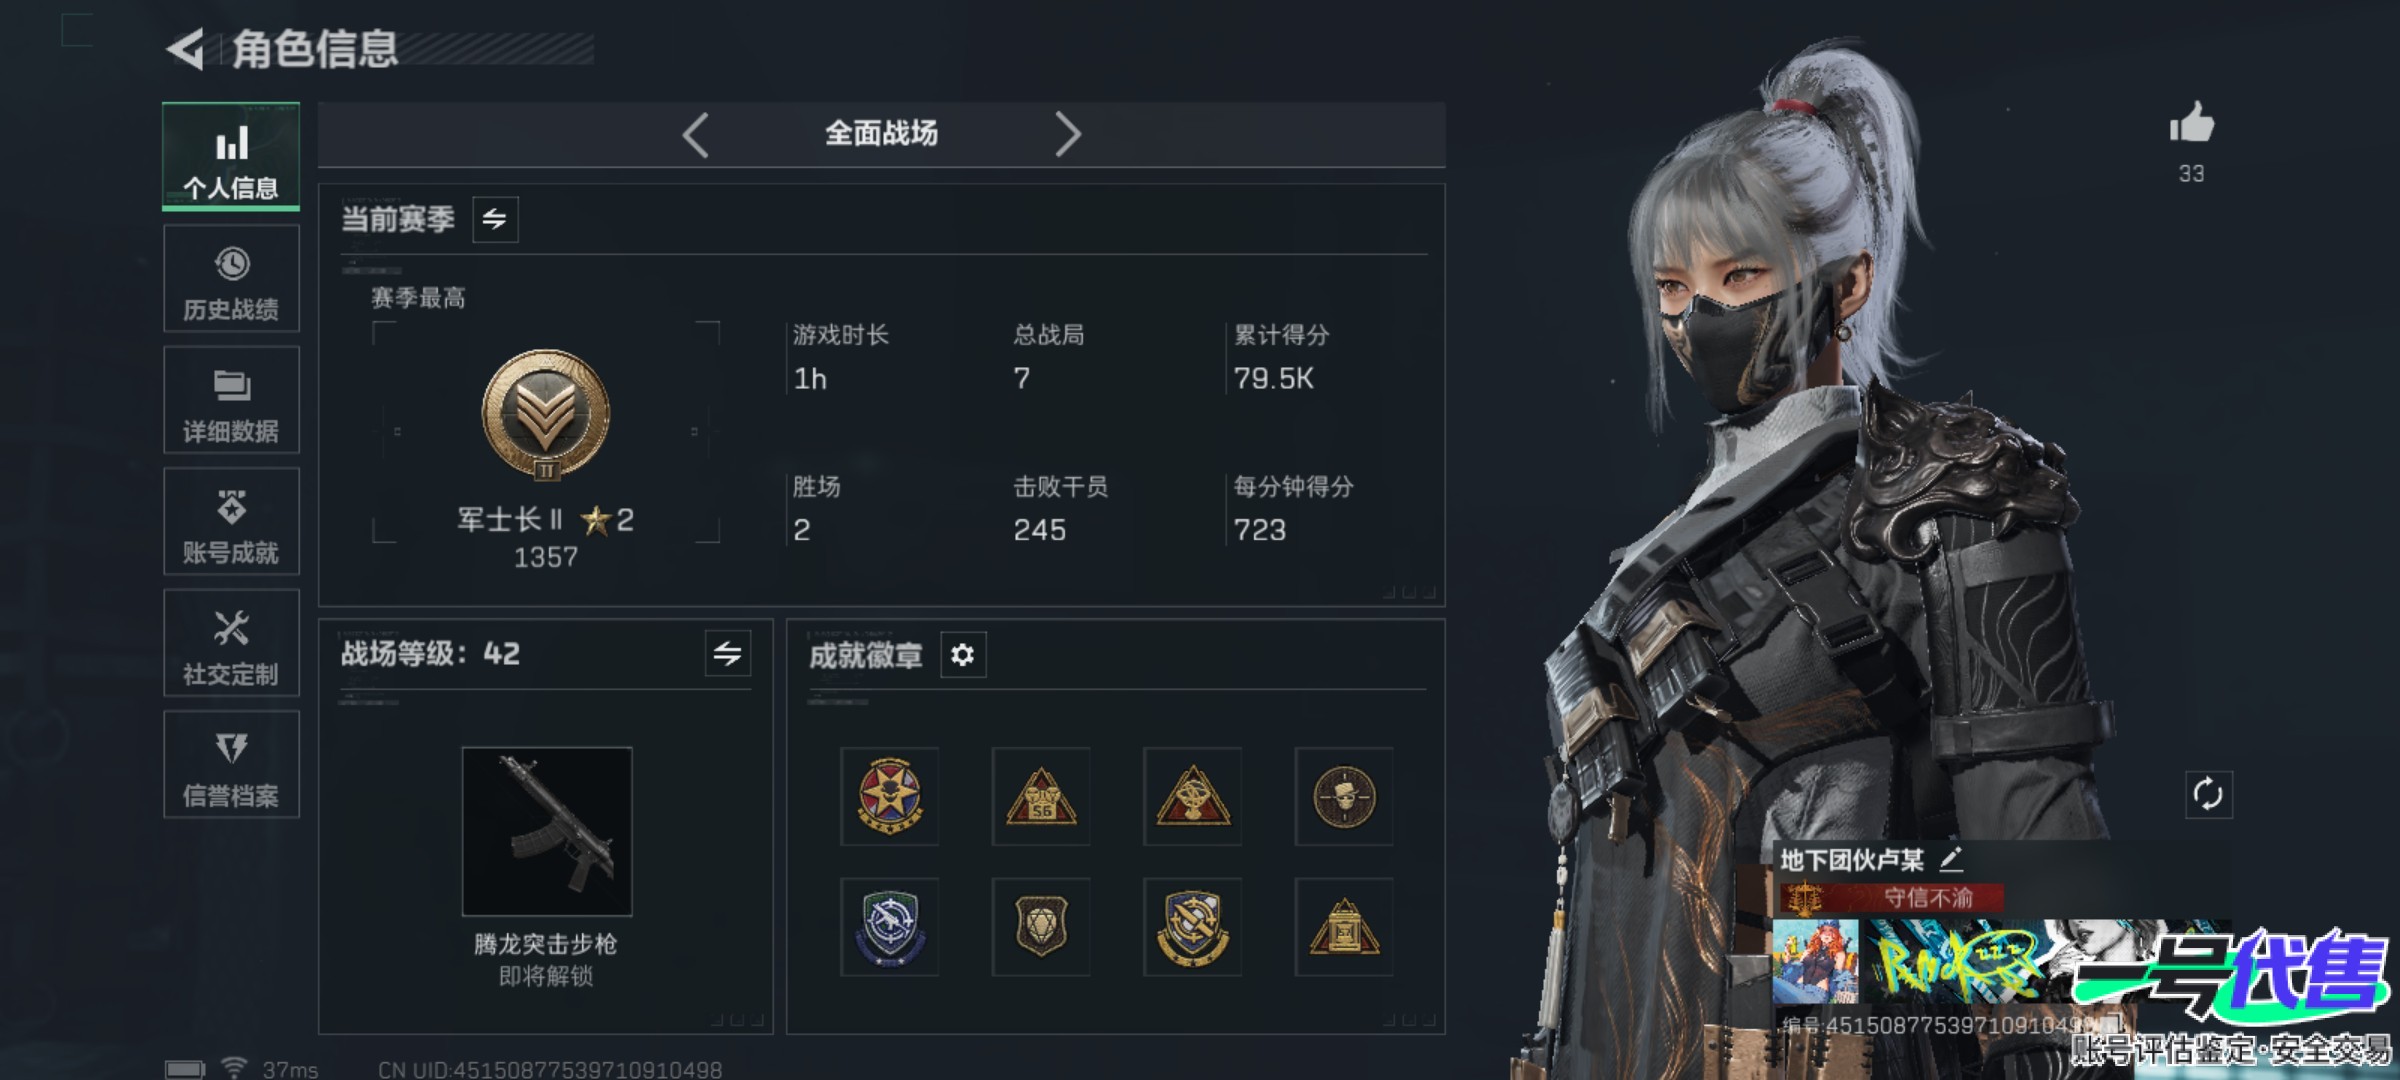Go to 社交定制 section

tap(231, 643)
